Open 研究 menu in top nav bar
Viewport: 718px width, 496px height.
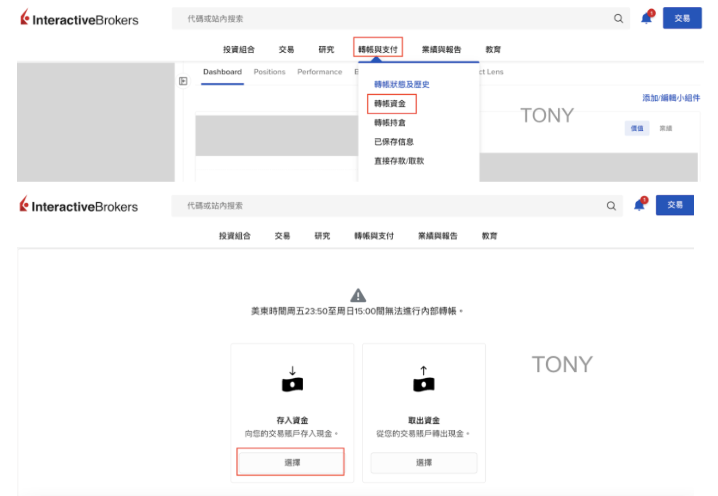point(326,49)
